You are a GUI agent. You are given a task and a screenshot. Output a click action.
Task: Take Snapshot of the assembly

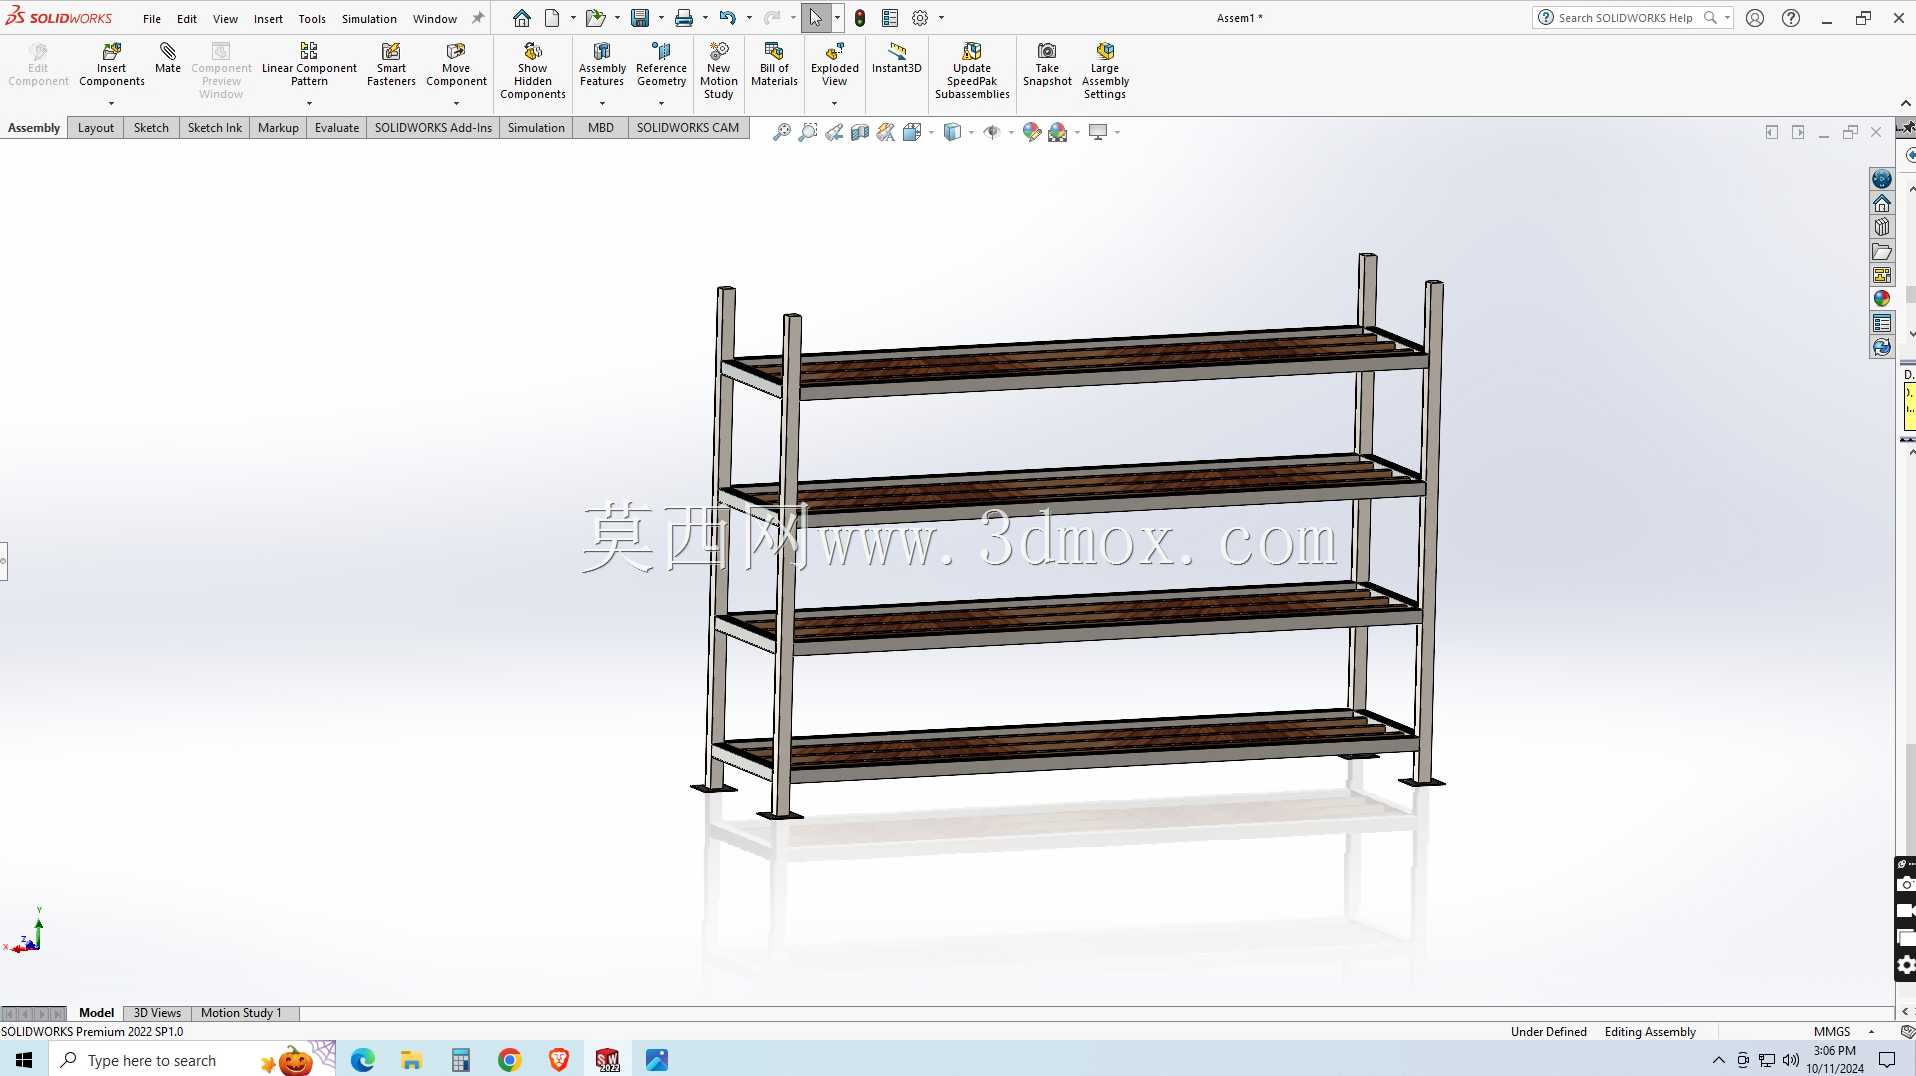tap(1047, 64)
